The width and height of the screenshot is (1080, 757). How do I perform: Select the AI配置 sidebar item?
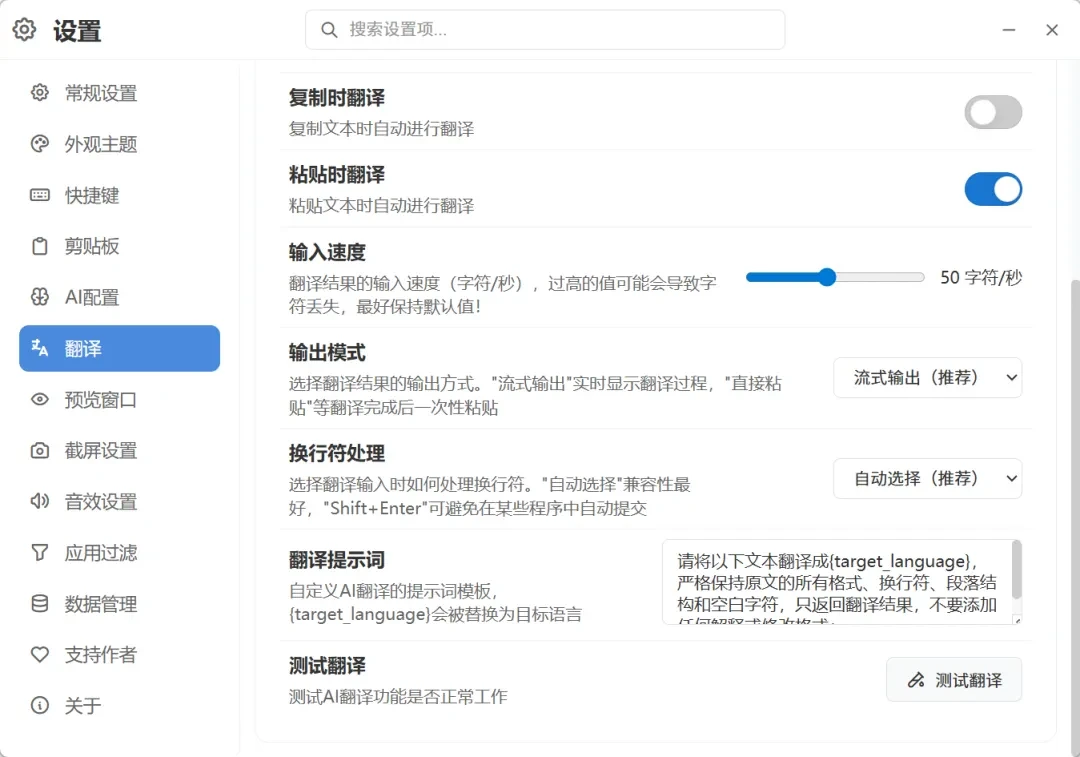pyautogui.click(x=119, y=297)
